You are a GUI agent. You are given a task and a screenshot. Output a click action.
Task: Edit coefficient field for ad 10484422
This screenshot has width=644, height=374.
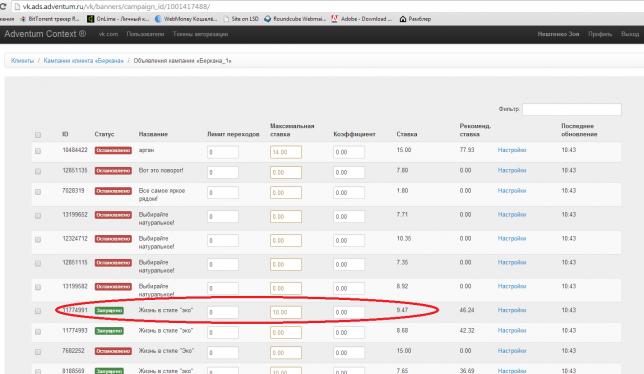349,152
